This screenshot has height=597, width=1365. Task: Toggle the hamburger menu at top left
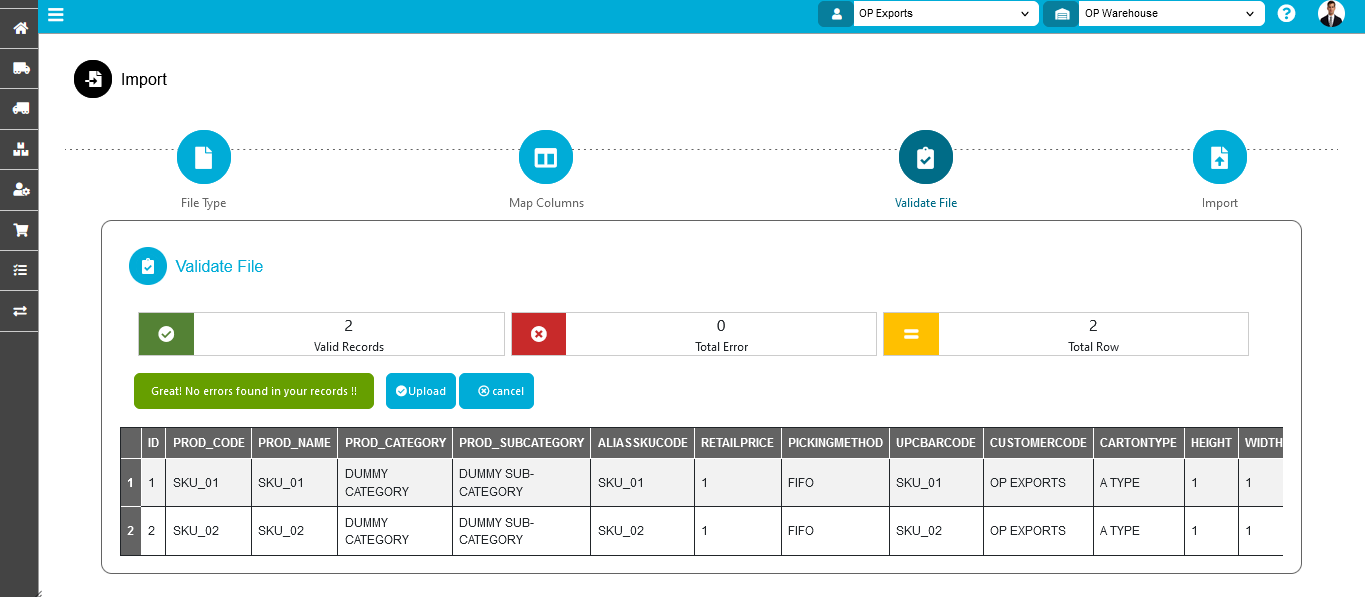pyautogui.click(x=56, y=14)
